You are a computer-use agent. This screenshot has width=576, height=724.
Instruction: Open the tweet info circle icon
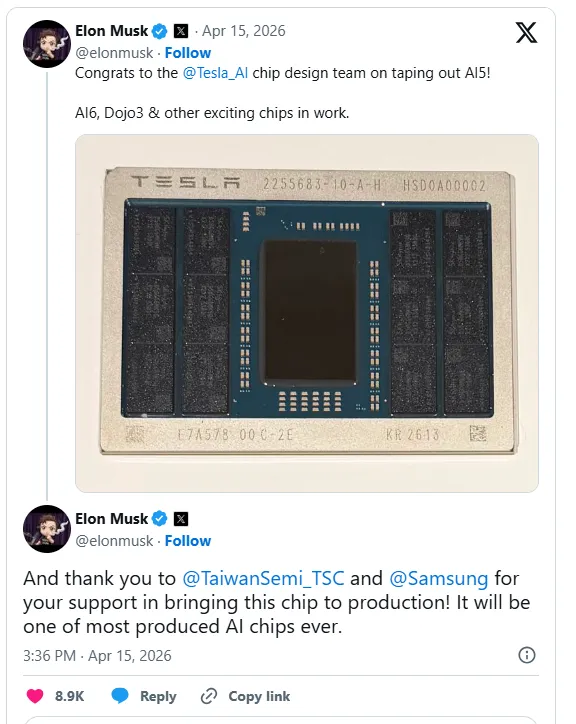coord(527,655)
